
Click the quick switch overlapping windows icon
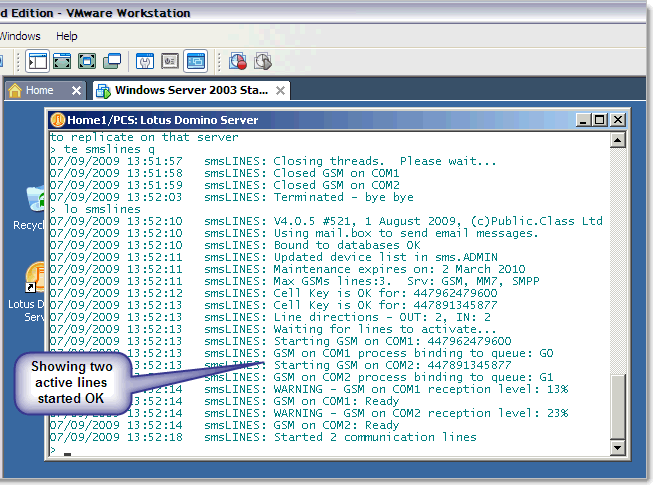tap(112, 62)
